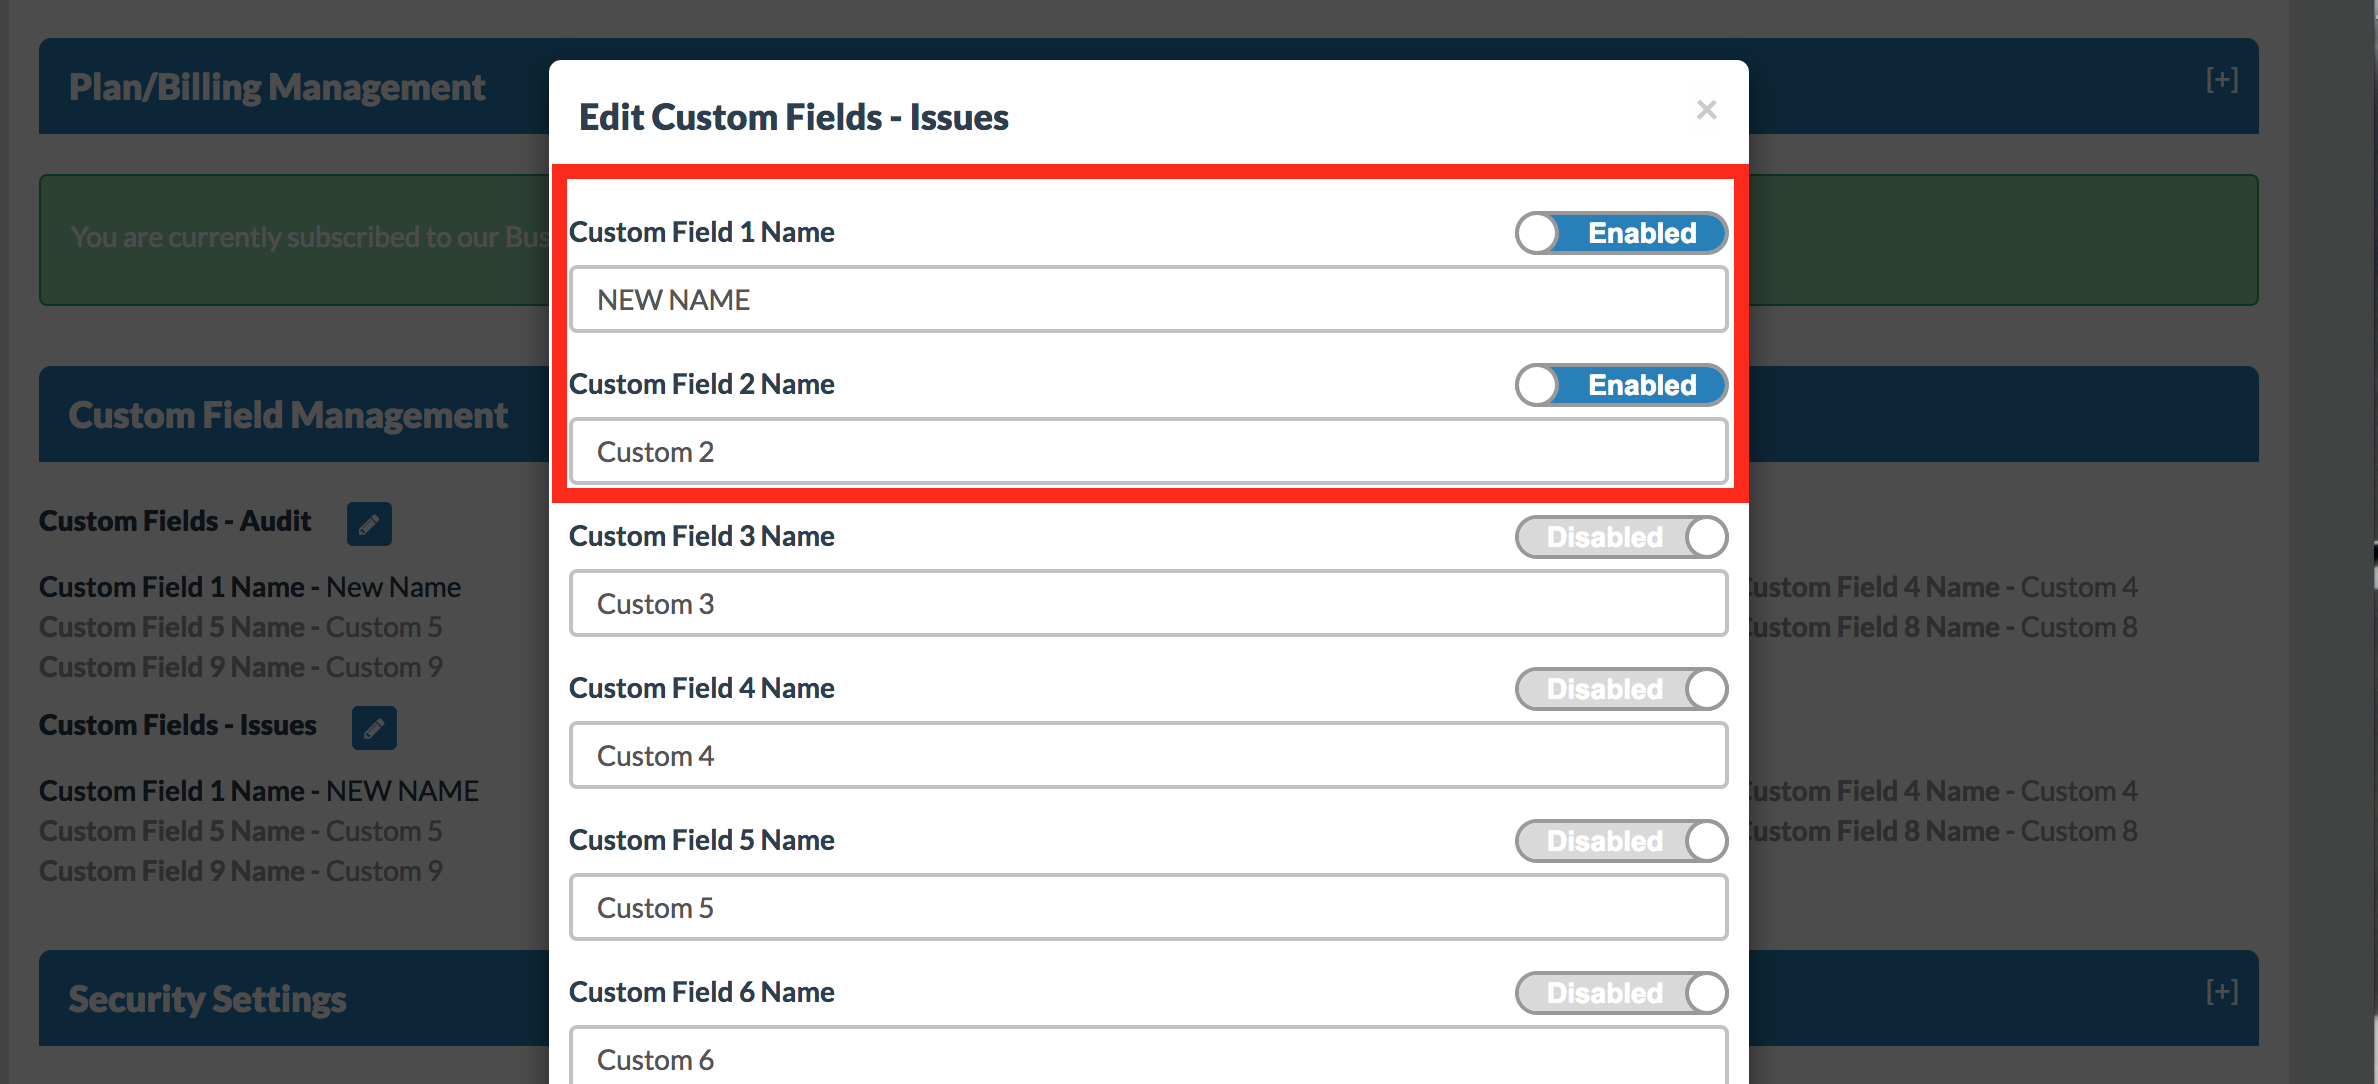Toggle Custom Field 2 Enabled switch
This screenshot has width=2378, height=1084.
coord(1621,385)
